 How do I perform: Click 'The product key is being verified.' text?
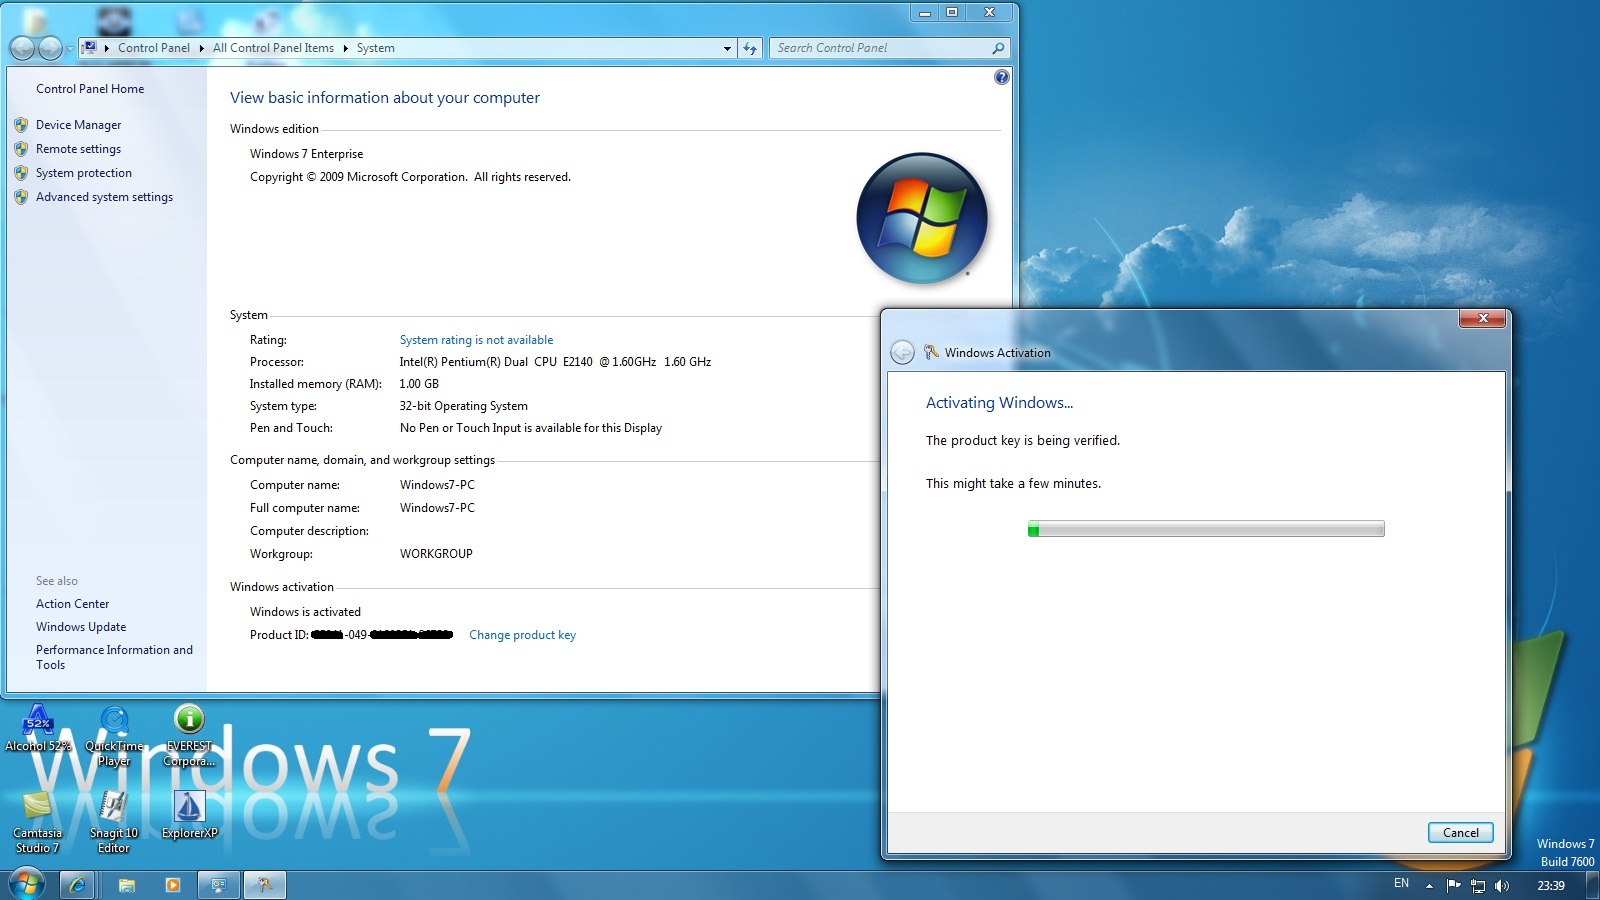point(1023,441)
